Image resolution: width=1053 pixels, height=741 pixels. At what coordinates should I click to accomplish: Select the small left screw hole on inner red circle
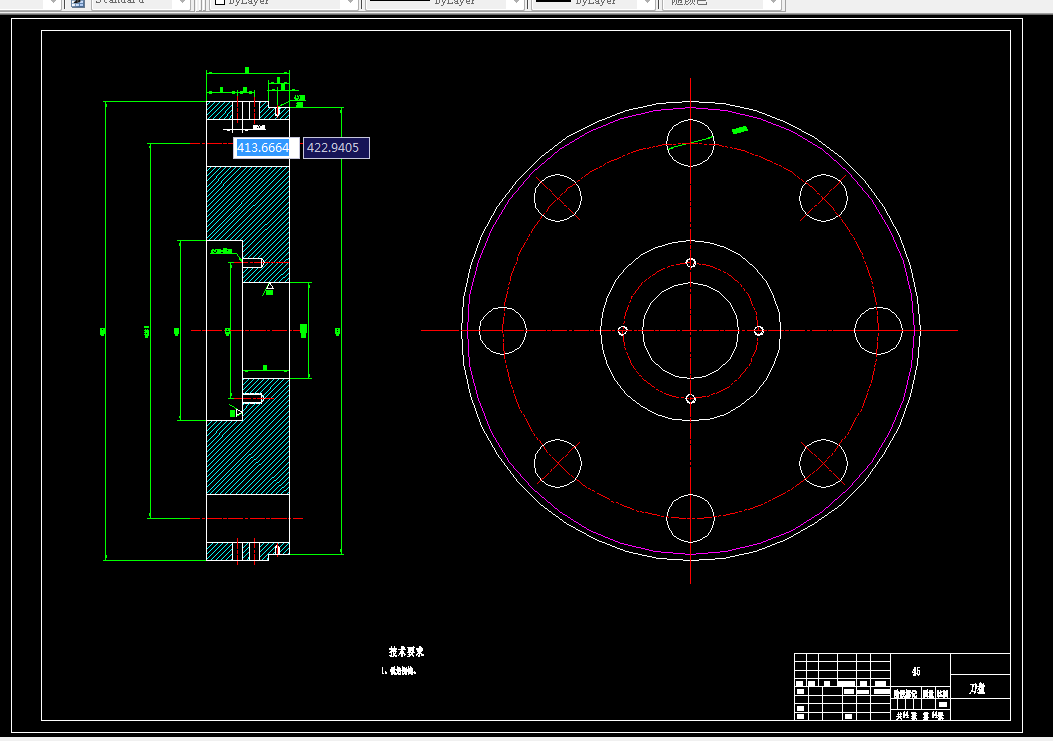(623, 331)
